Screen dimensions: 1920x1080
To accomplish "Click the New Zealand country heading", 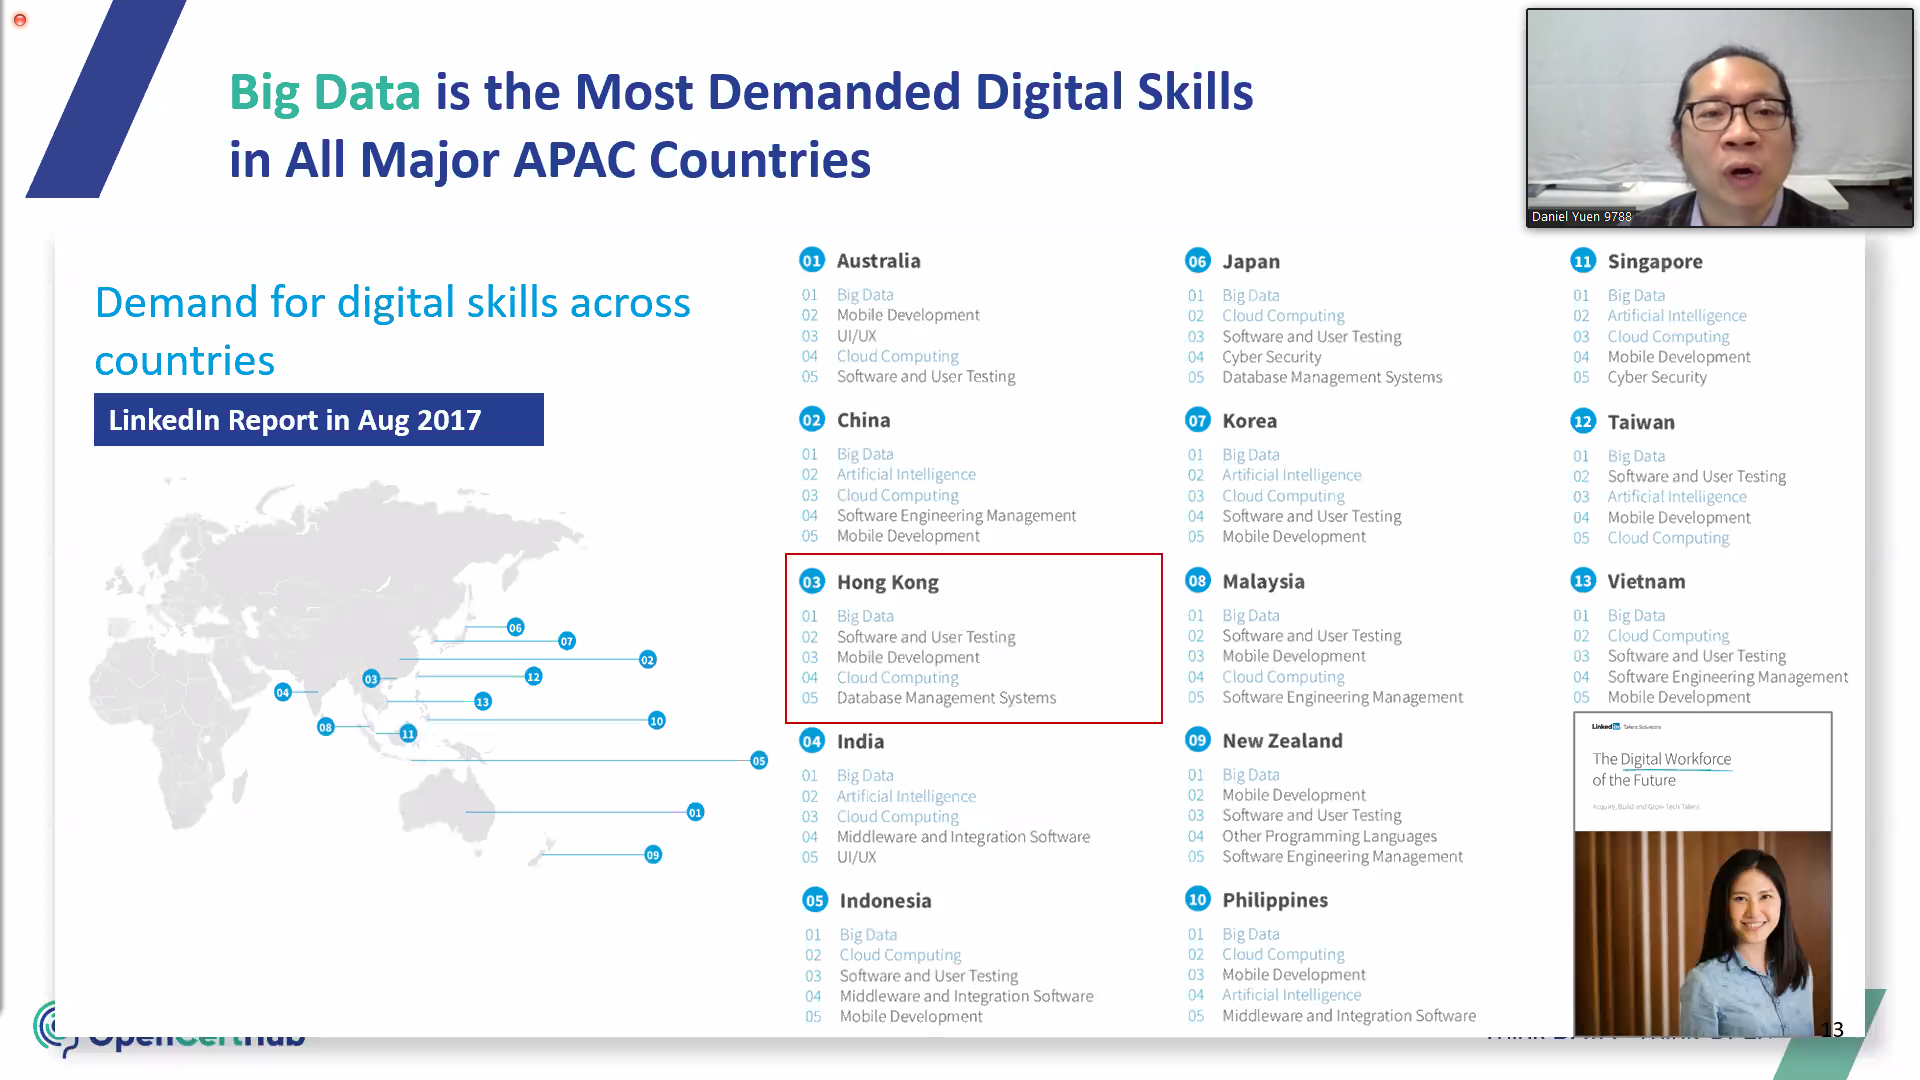I will pos(1282,741).
